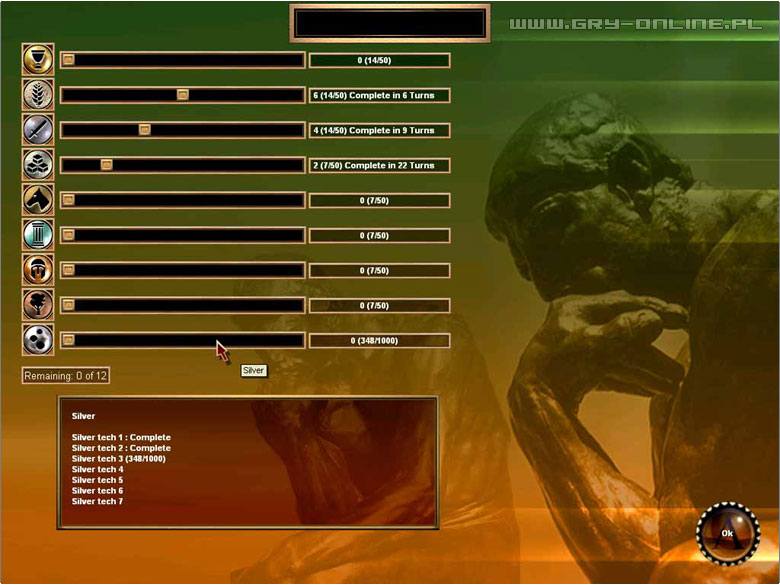This screenshot has width=780, height=585.
Task: Click sword row slider handle
Action: pos(145,130)
